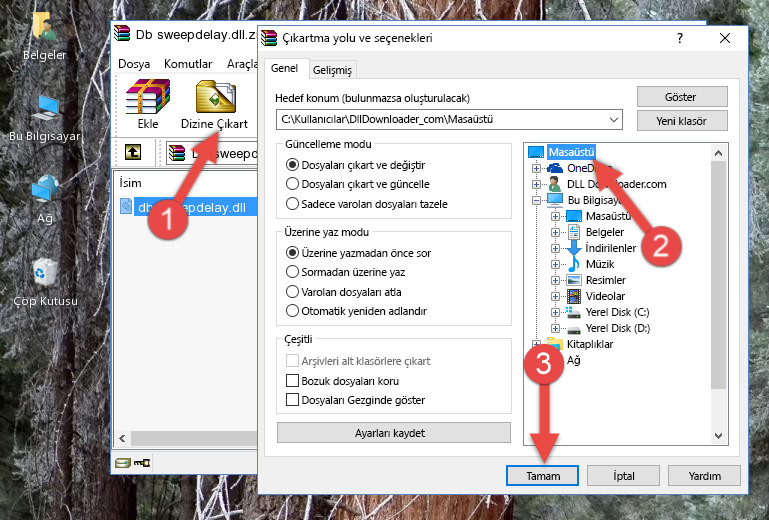The height and width of the screenshot is (520, 769).
Task: Select Ağ item in folder tree
Action: pyautogui.click(x=573, y=361)
